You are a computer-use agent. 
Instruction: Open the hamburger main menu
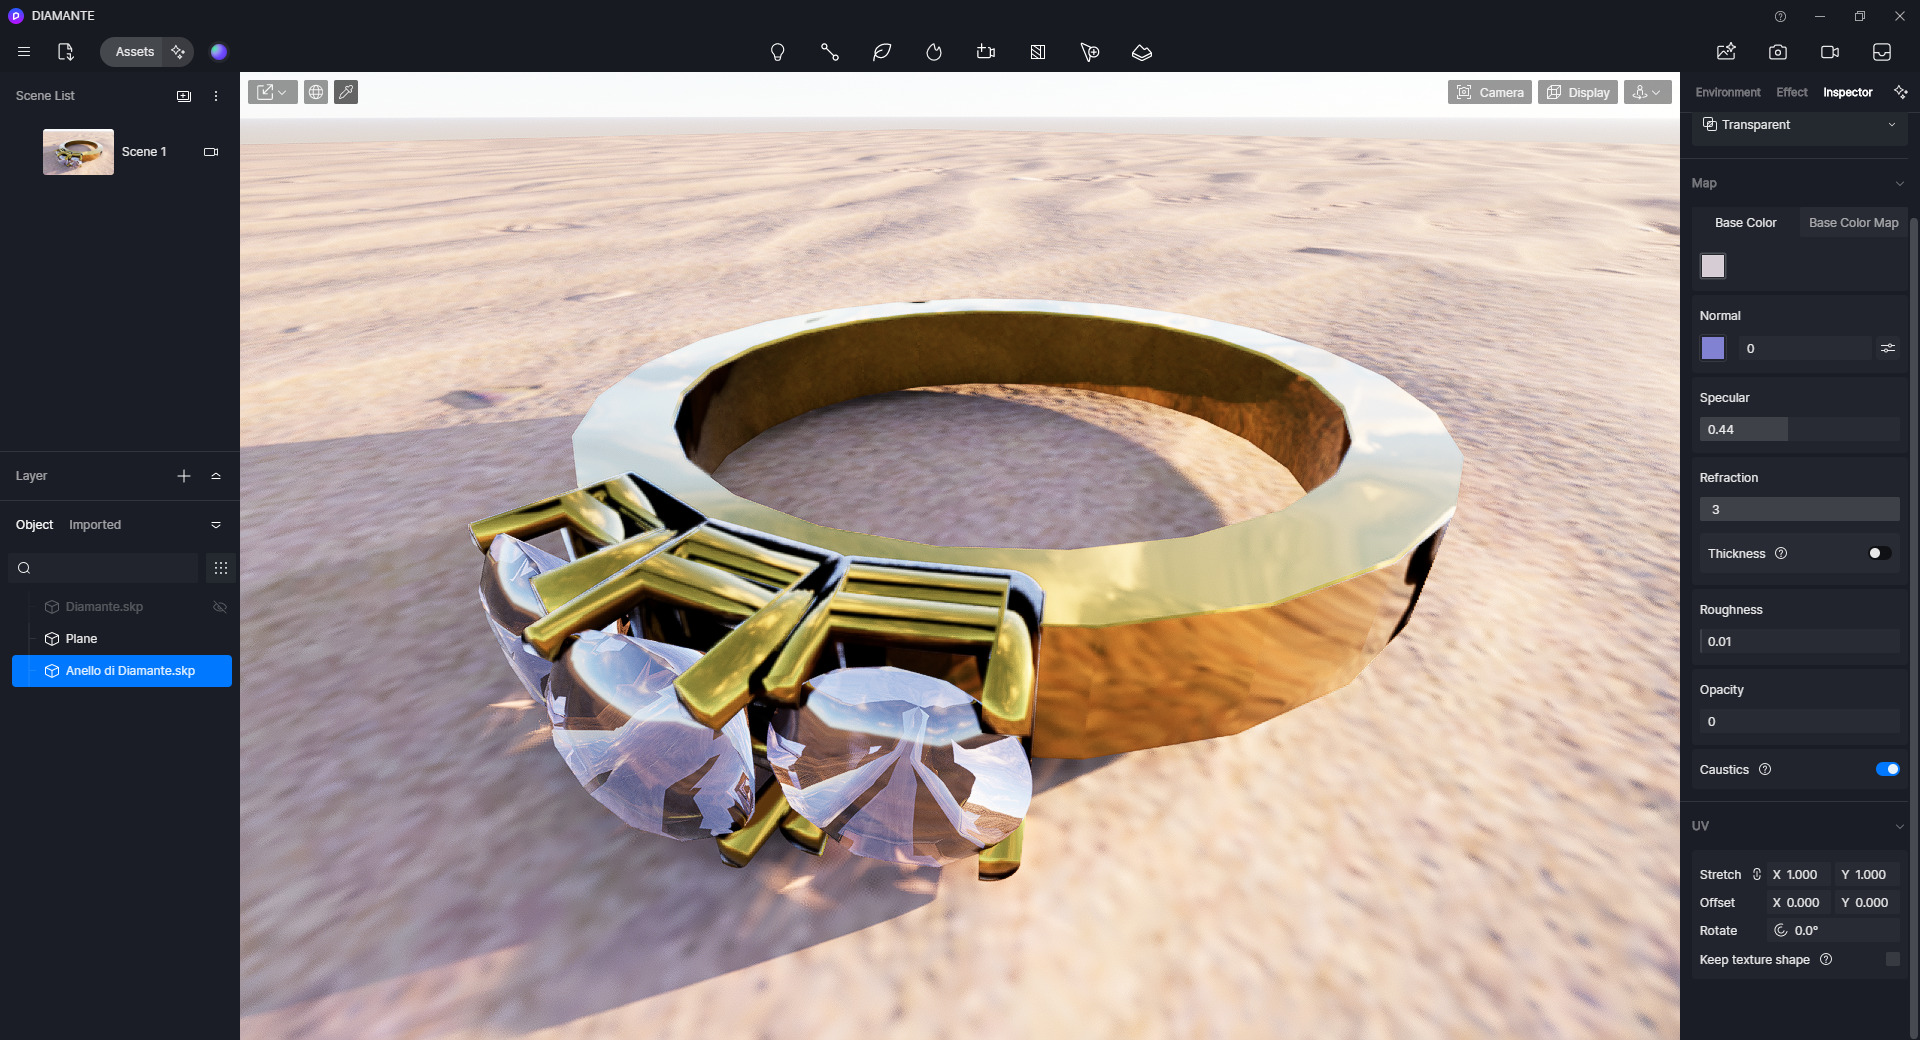(x=24, y=52)
